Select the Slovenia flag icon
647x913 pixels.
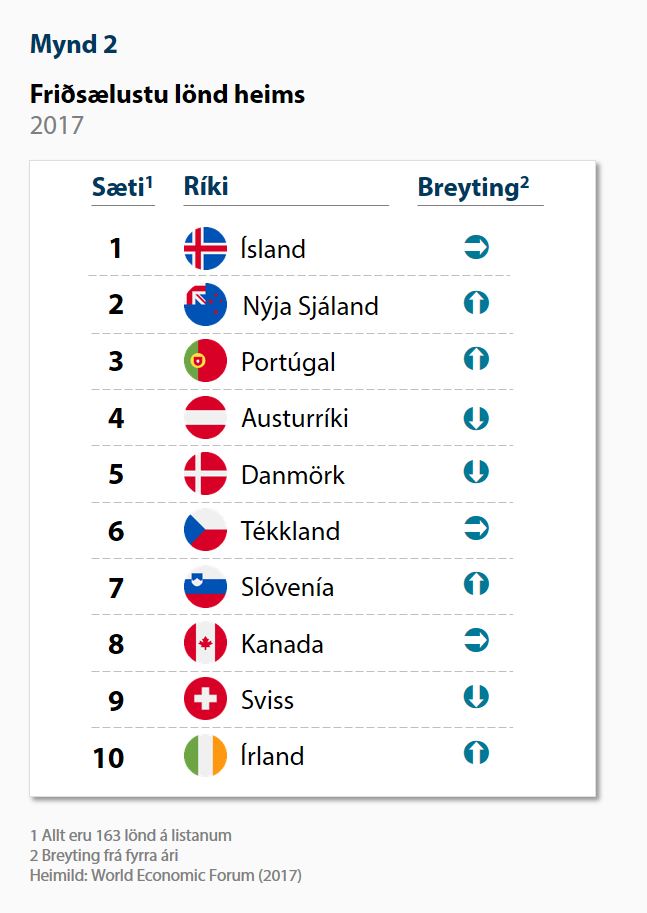[205, 586]
